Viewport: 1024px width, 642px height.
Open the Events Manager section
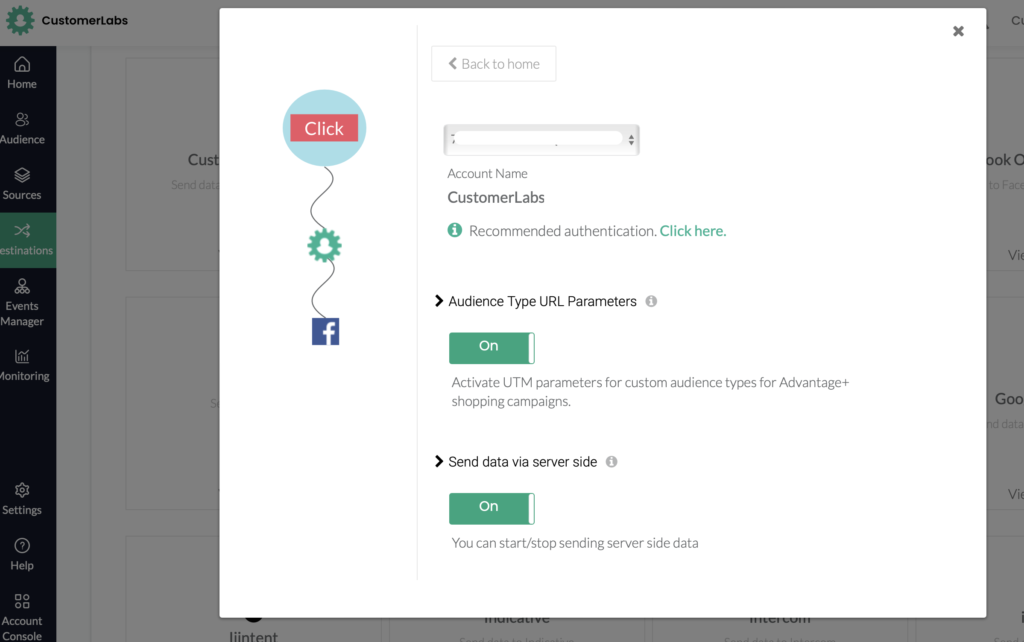pyautogui.click(x=21, y=296)
